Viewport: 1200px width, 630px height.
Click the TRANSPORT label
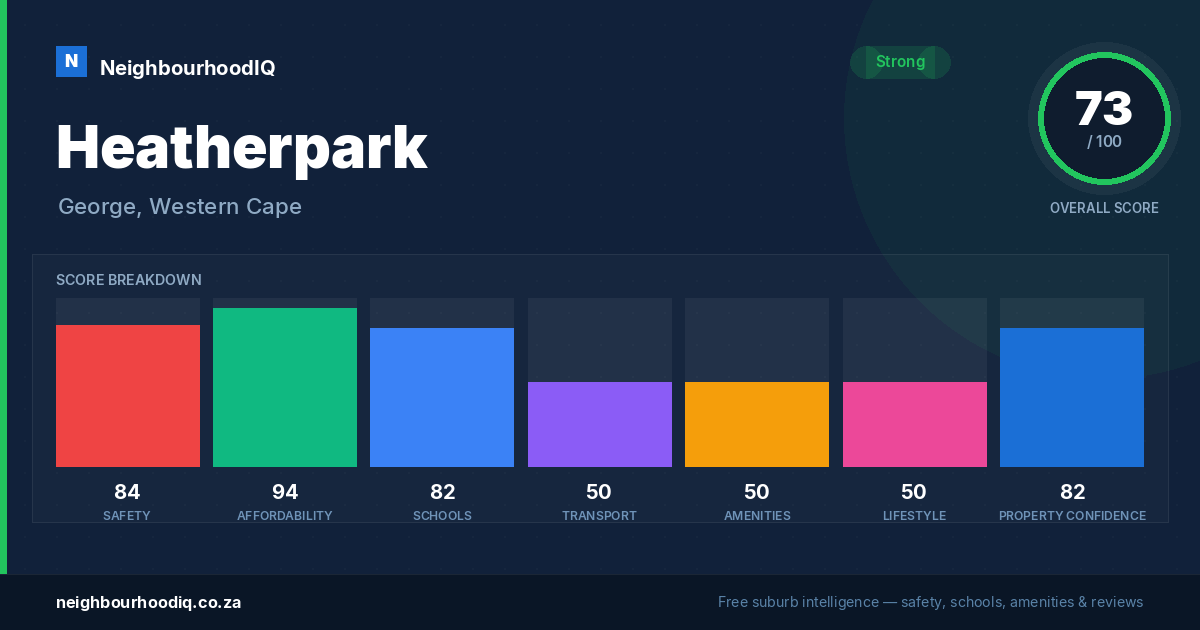(x=599, y=516)
